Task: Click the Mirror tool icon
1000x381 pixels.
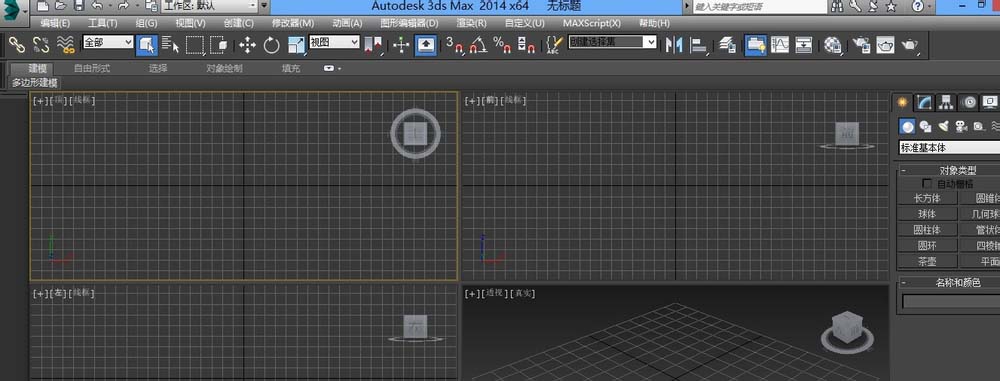Action: pos(674,45)
